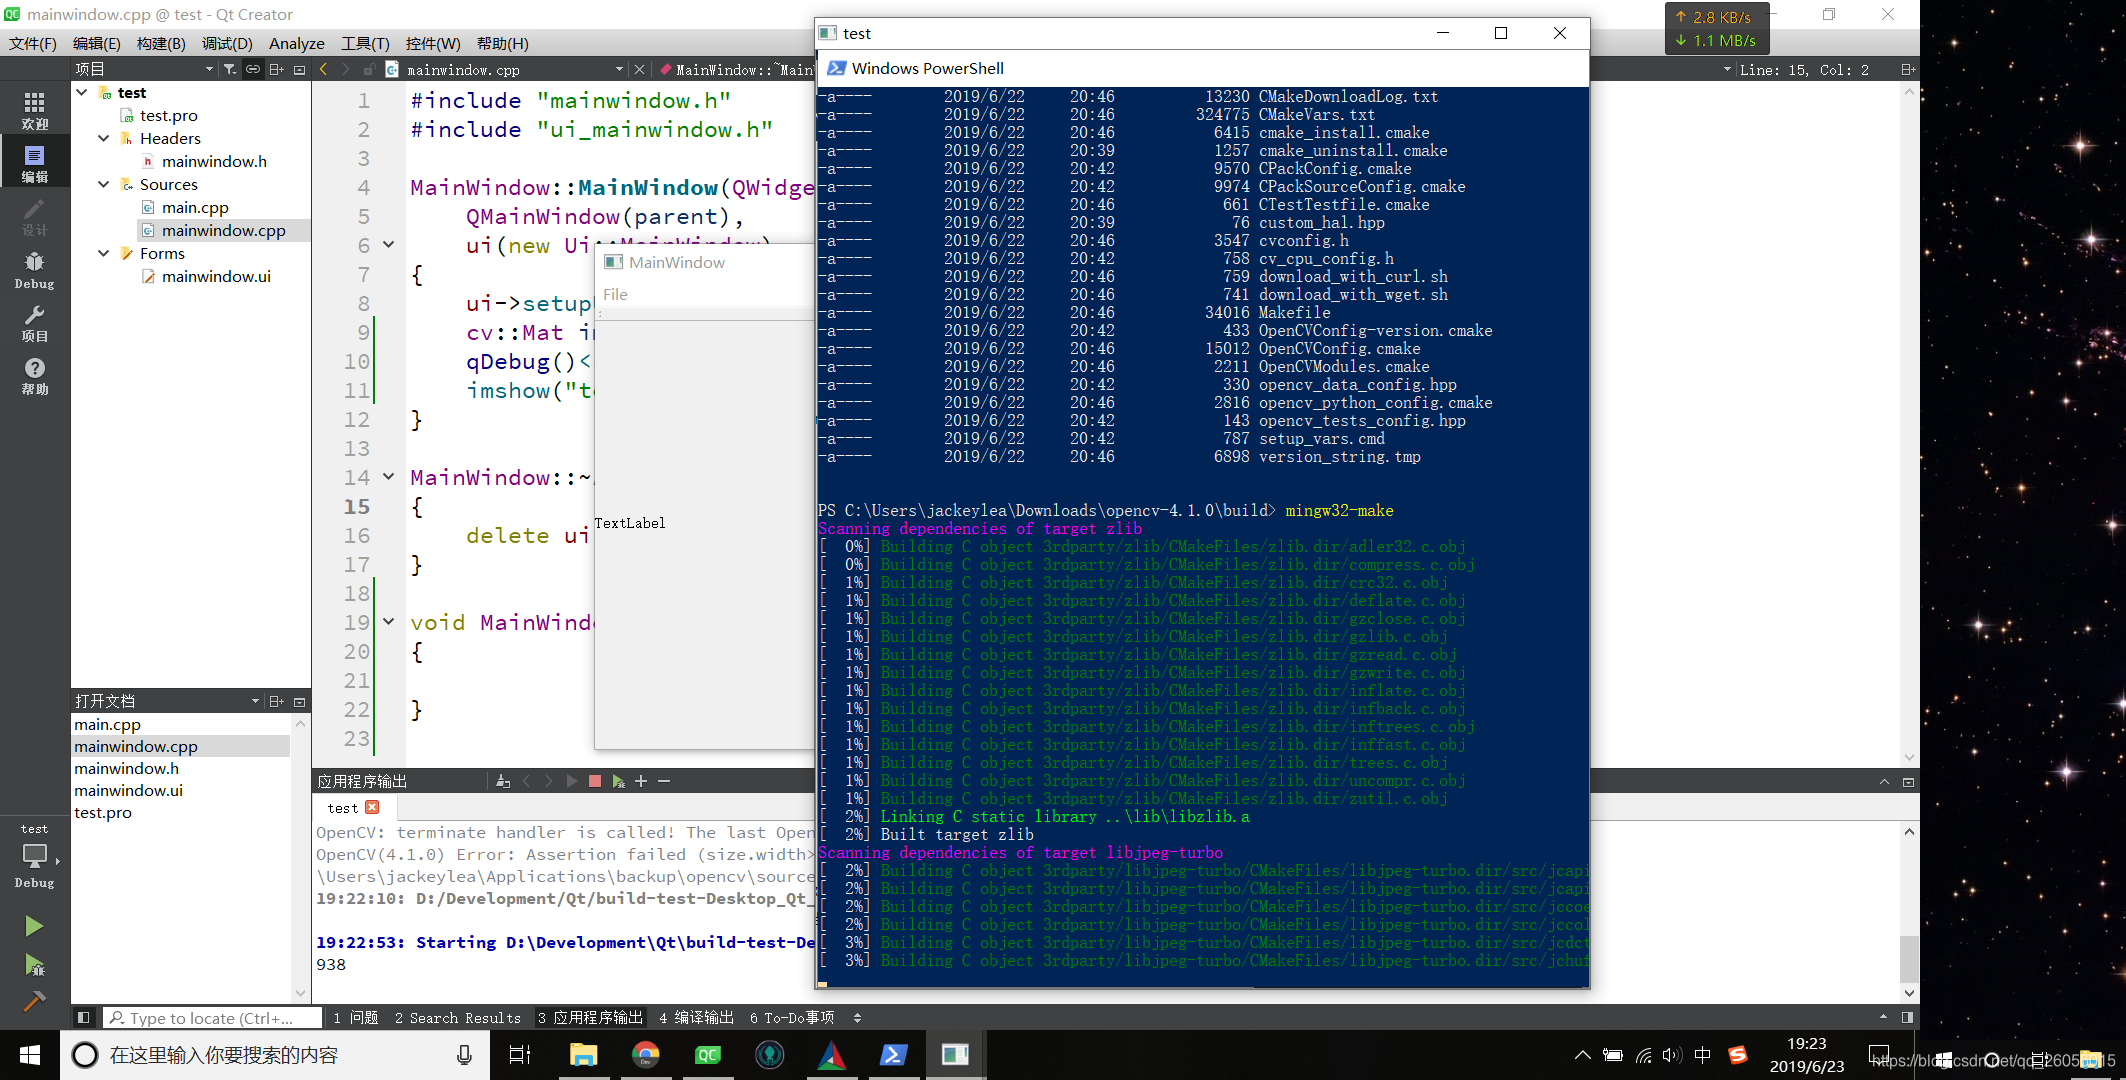2126x1080 pixels.
Task: Click Windows Start button
Action: pyautogui.click(x=30, y=1055)
